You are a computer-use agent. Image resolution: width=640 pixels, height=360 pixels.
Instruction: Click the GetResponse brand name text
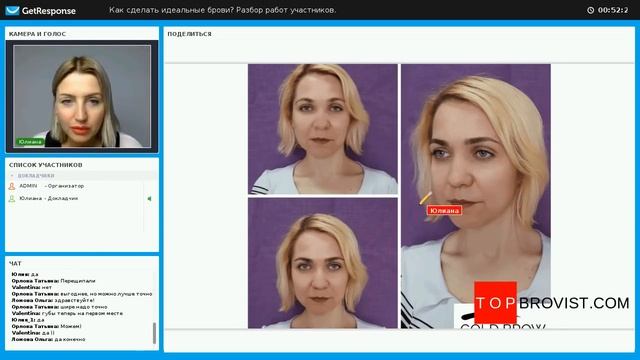49,11
